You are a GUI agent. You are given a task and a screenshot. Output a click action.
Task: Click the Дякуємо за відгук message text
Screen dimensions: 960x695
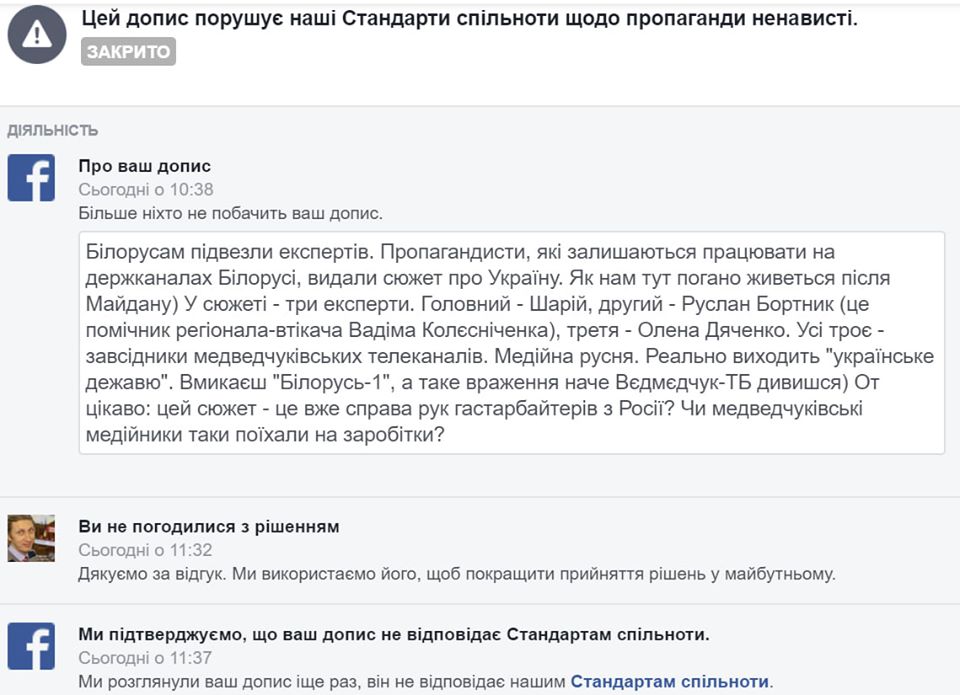tap(457, 574)
